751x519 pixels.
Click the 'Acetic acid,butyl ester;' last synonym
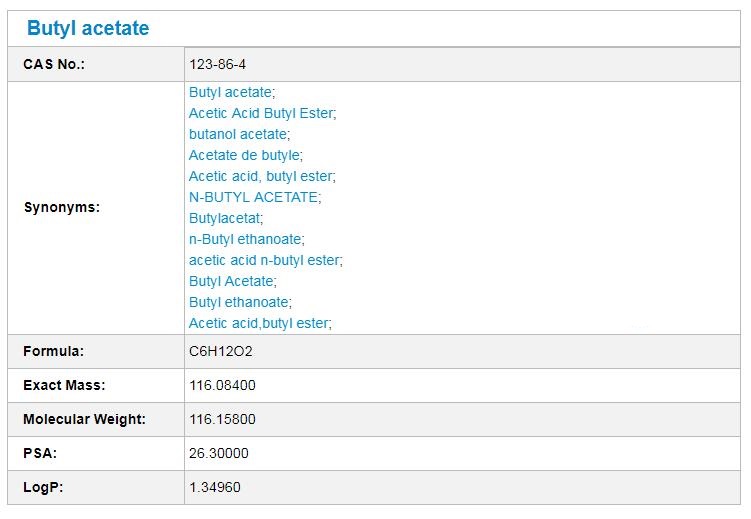coord(260,323)
